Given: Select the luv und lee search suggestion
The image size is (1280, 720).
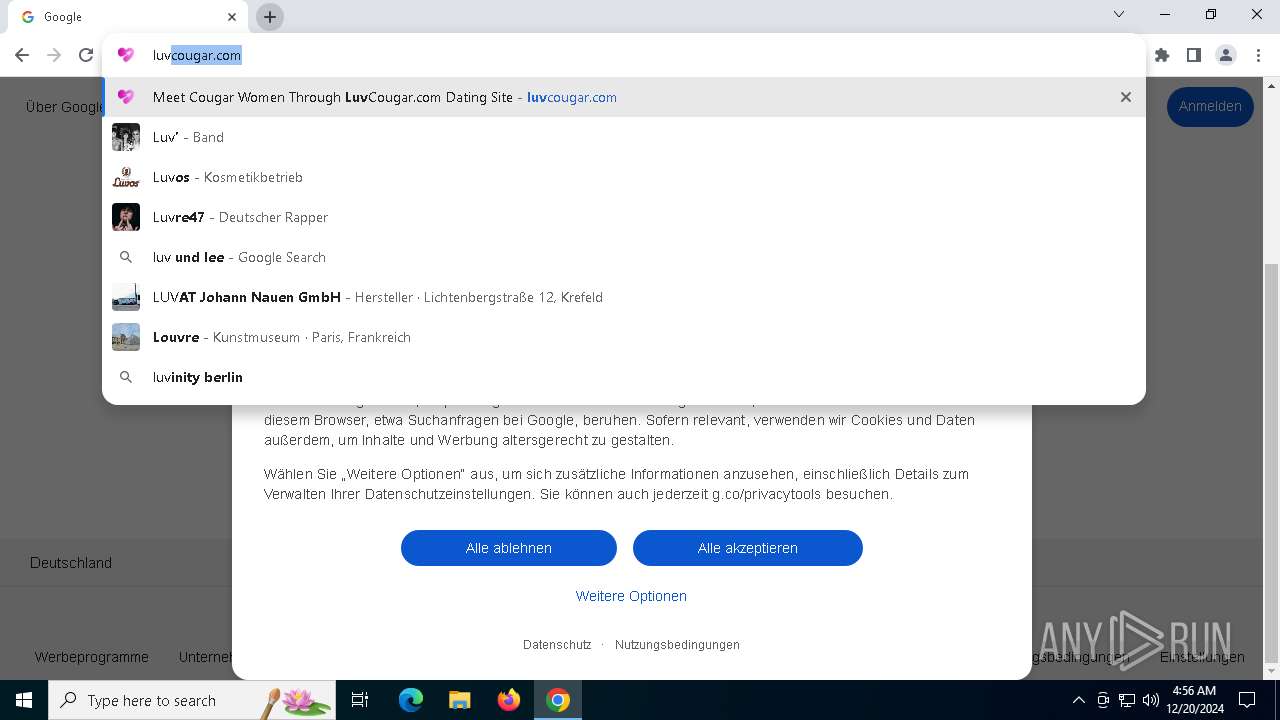Looking at the screenshot, I should [x=624, y=257].
